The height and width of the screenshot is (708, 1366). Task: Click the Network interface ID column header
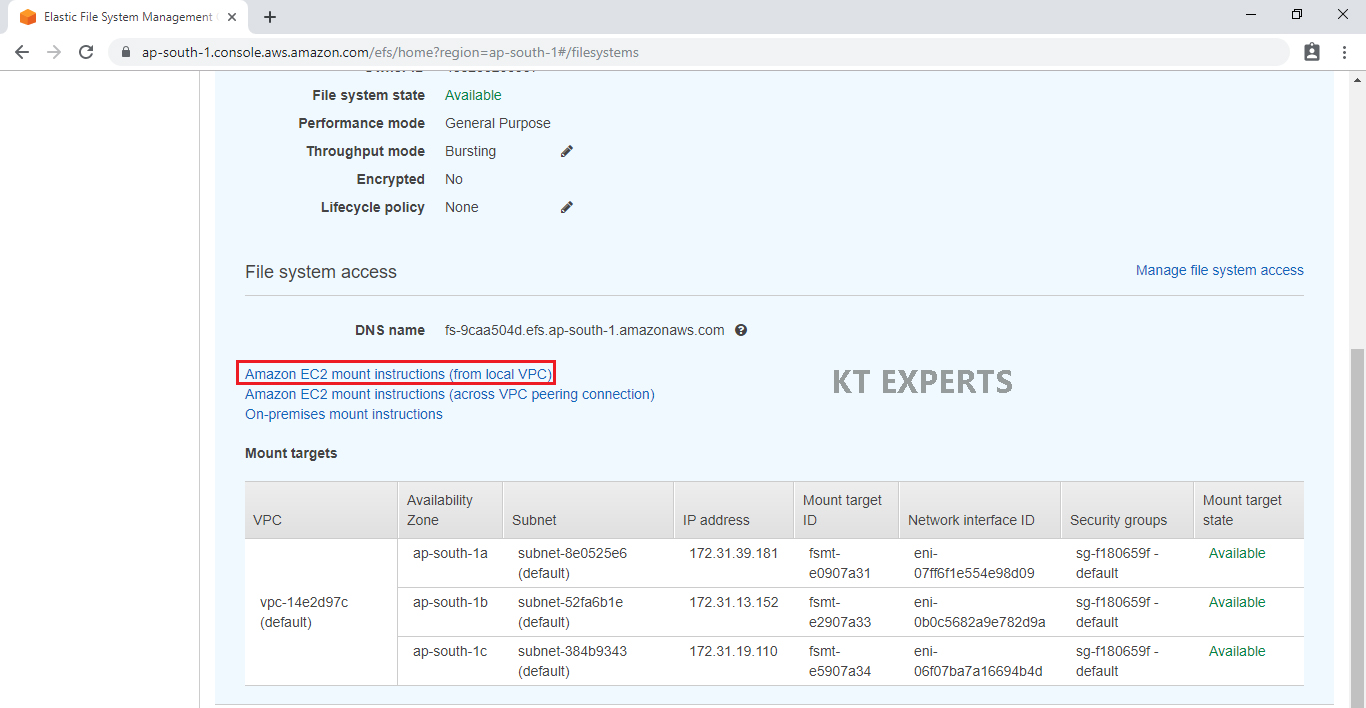coord(980,510)
